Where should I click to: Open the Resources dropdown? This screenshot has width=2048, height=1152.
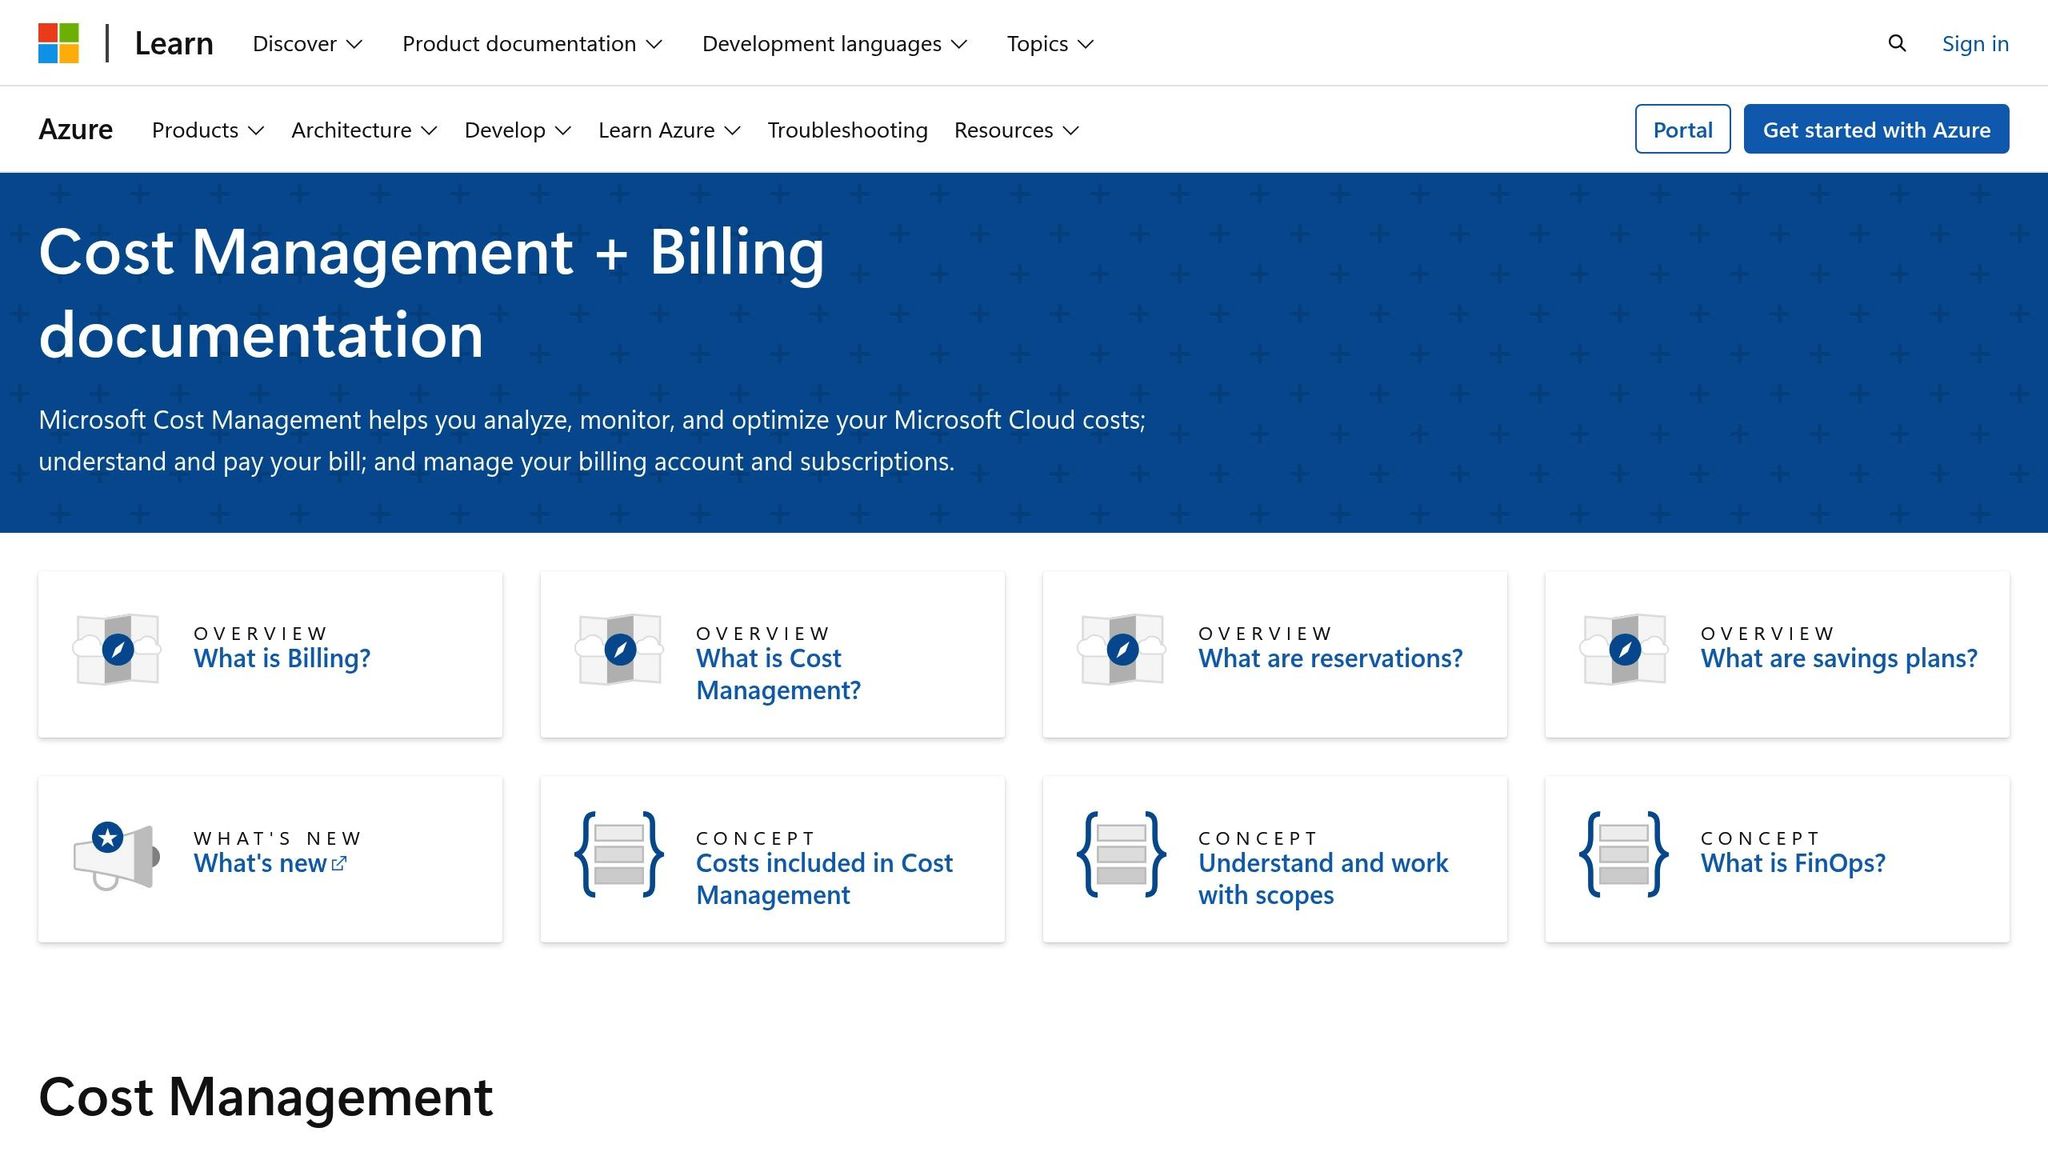click(x=1016, y=130)
